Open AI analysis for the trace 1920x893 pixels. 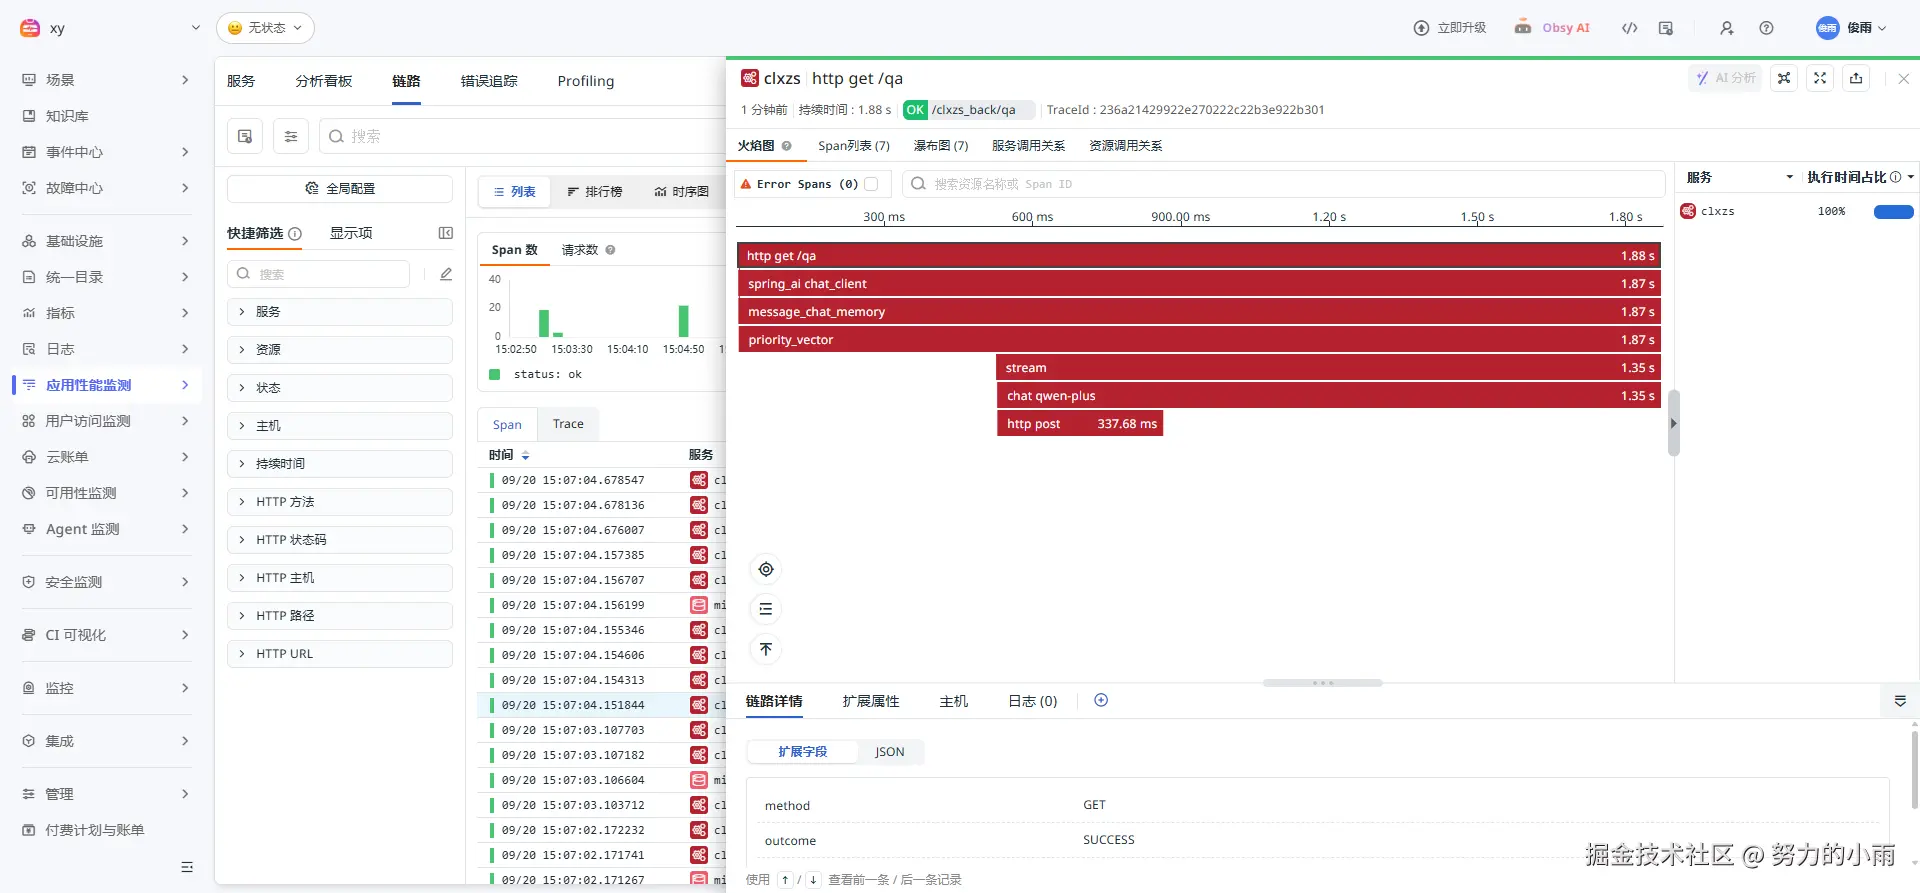pos(1726,78)
